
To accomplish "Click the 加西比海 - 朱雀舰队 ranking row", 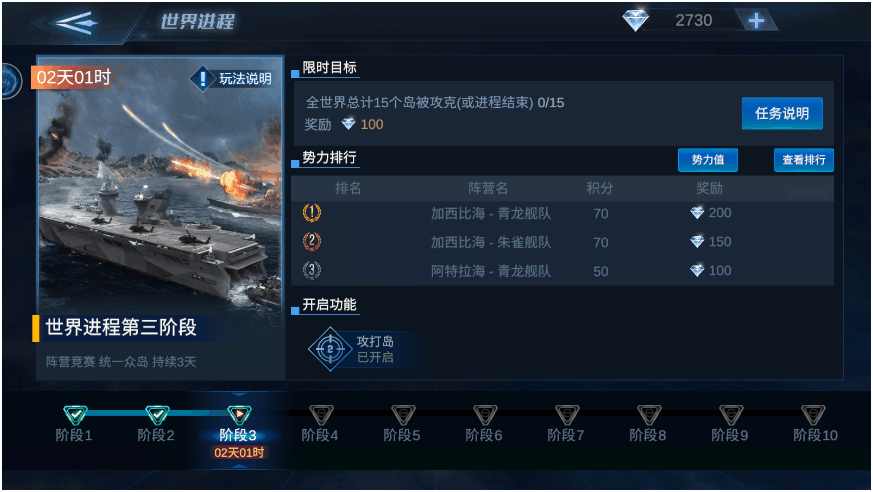I will 562,242.
